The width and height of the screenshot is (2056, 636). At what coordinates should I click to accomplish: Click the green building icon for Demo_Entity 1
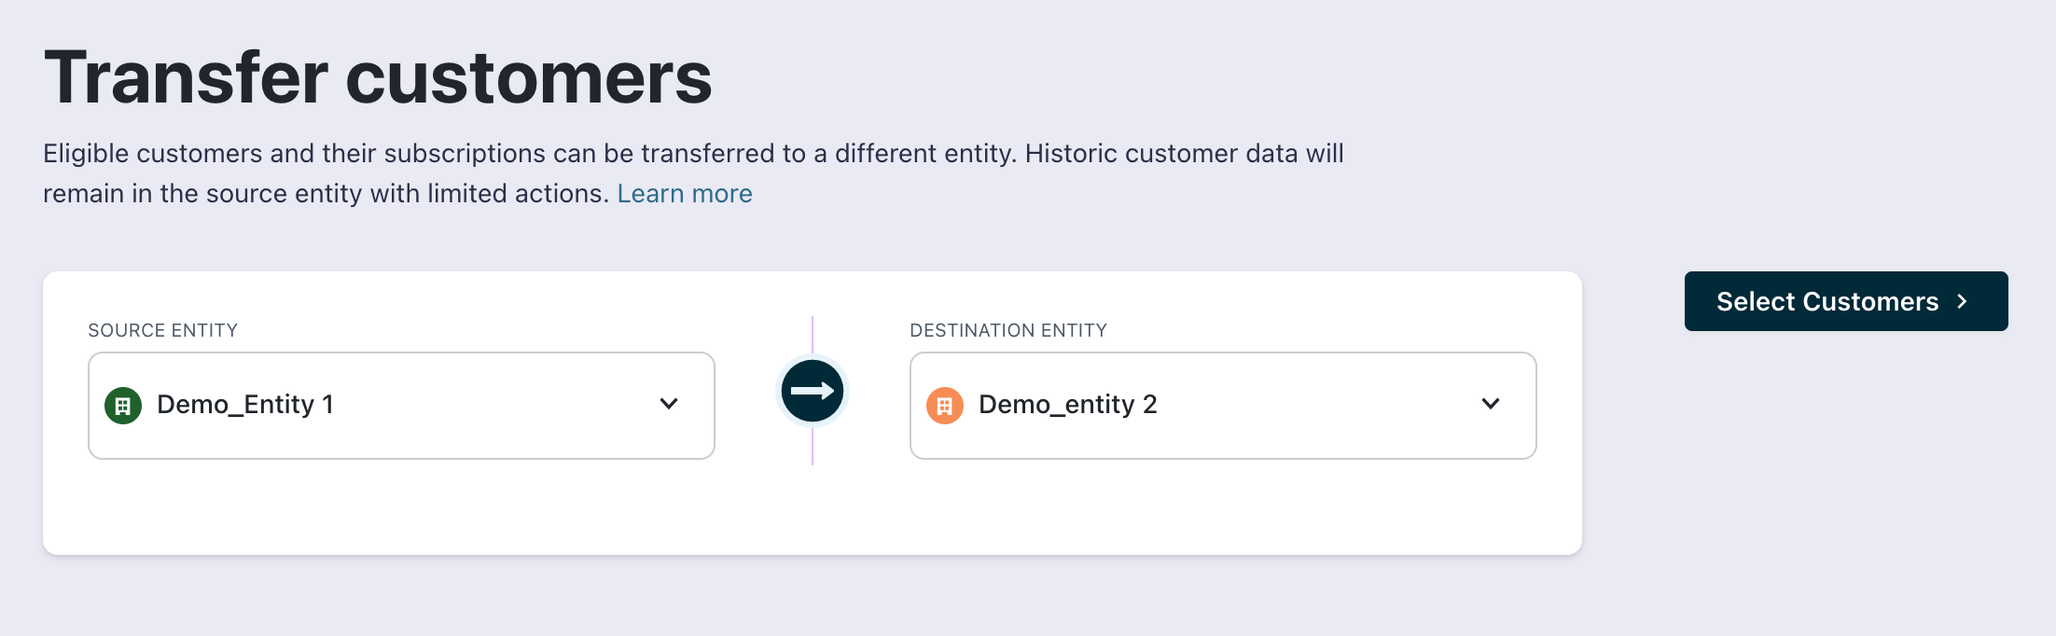pyautogui.click(x=123, y=405)
